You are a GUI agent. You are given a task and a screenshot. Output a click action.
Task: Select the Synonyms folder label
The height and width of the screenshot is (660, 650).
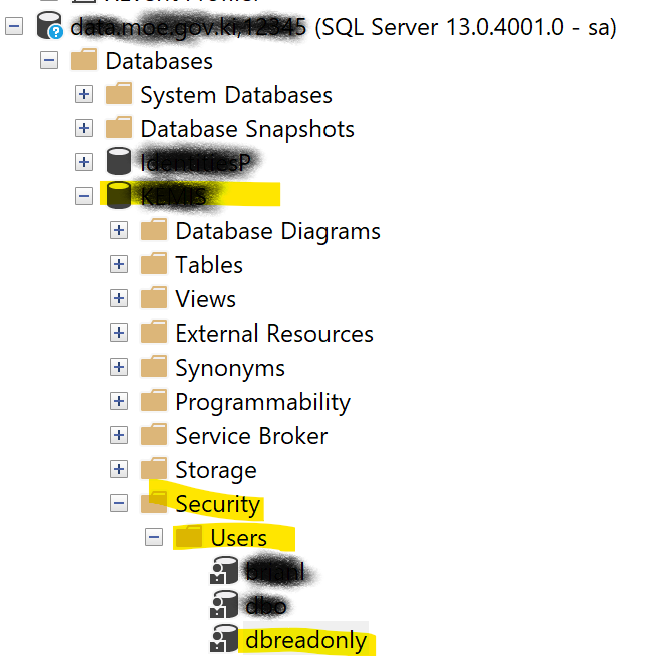(x=230, y=368)
